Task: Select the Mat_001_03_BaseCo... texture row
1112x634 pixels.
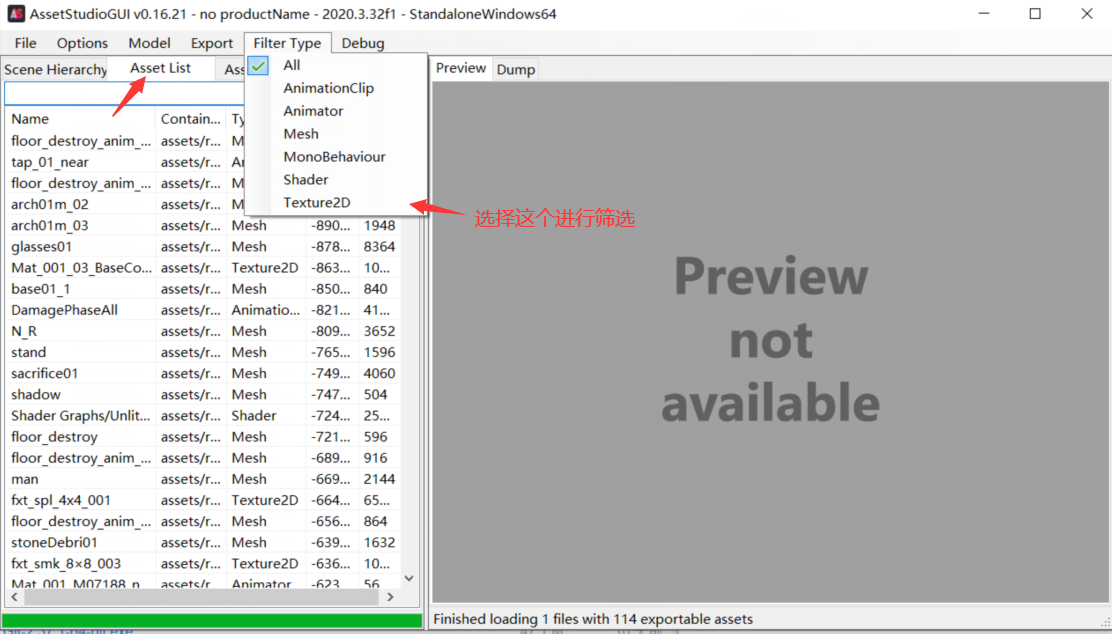Action: (x=202, y=268)
